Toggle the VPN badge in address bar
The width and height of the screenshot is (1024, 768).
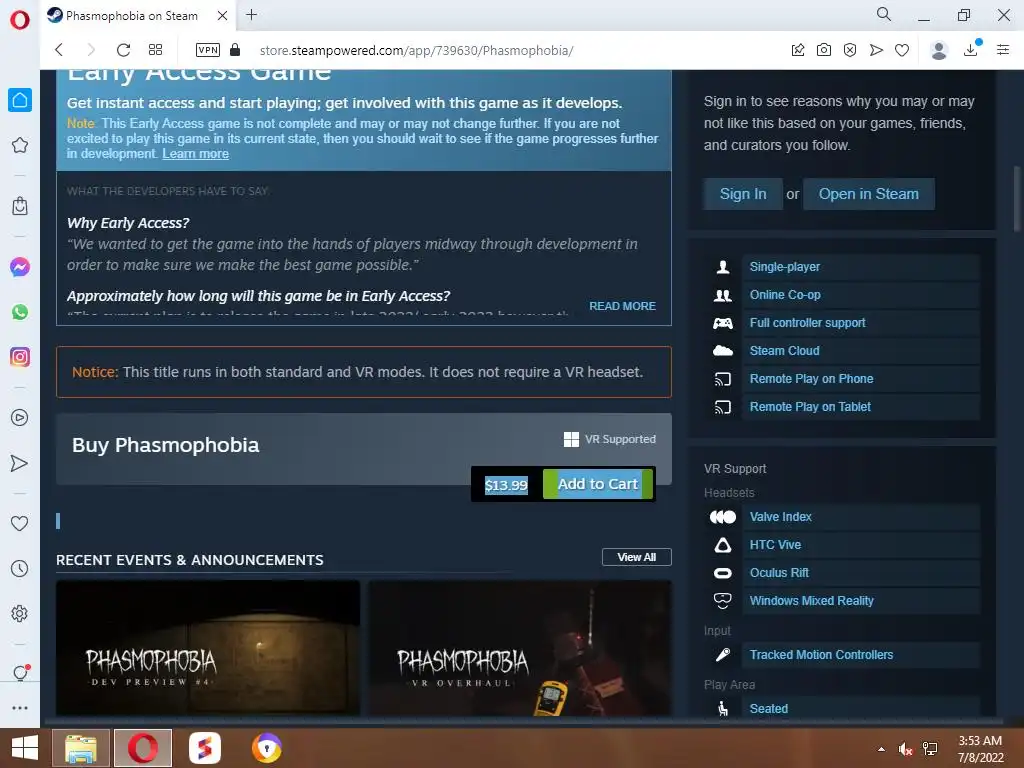208,50
